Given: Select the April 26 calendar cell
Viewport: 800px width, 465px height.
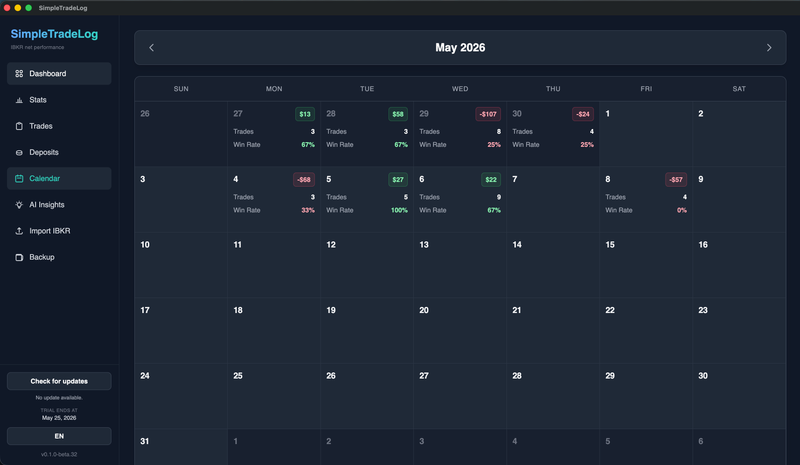Looking at the screenshot, I should pyautogui.click(x=181, y=134).
